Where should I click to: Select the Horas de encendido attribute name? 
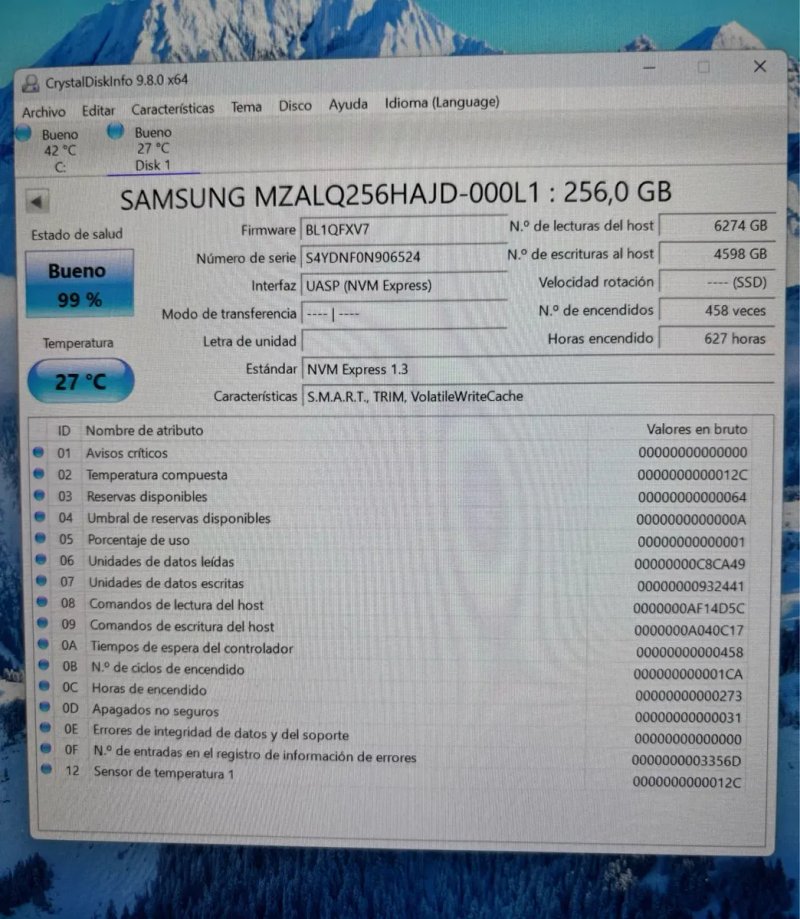pos(149,689)
